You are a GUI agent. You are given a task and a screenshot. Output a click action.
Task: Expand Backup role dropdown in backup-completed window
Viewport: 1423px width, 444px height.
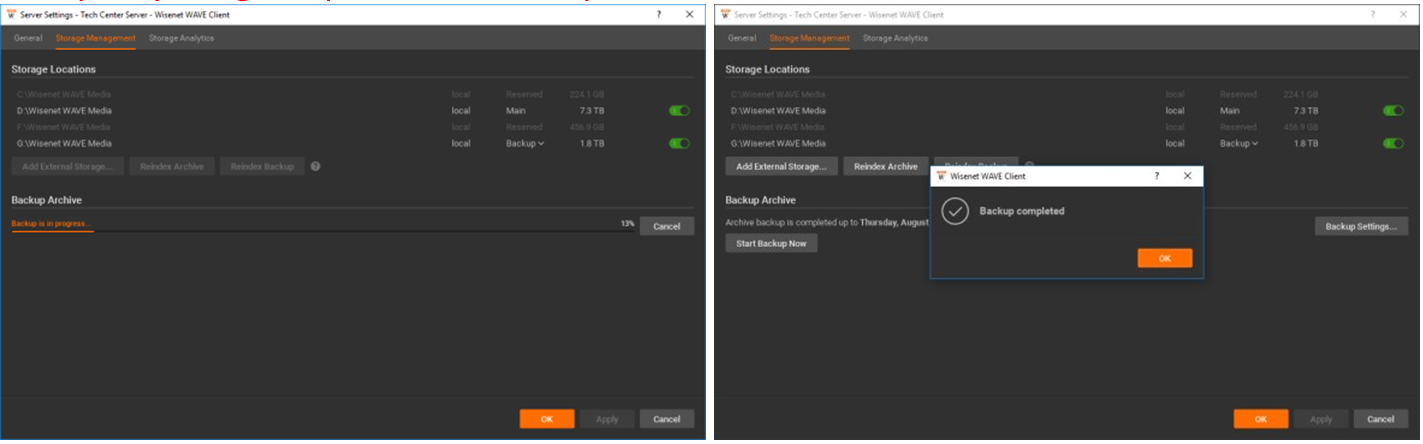[1239, 143]
